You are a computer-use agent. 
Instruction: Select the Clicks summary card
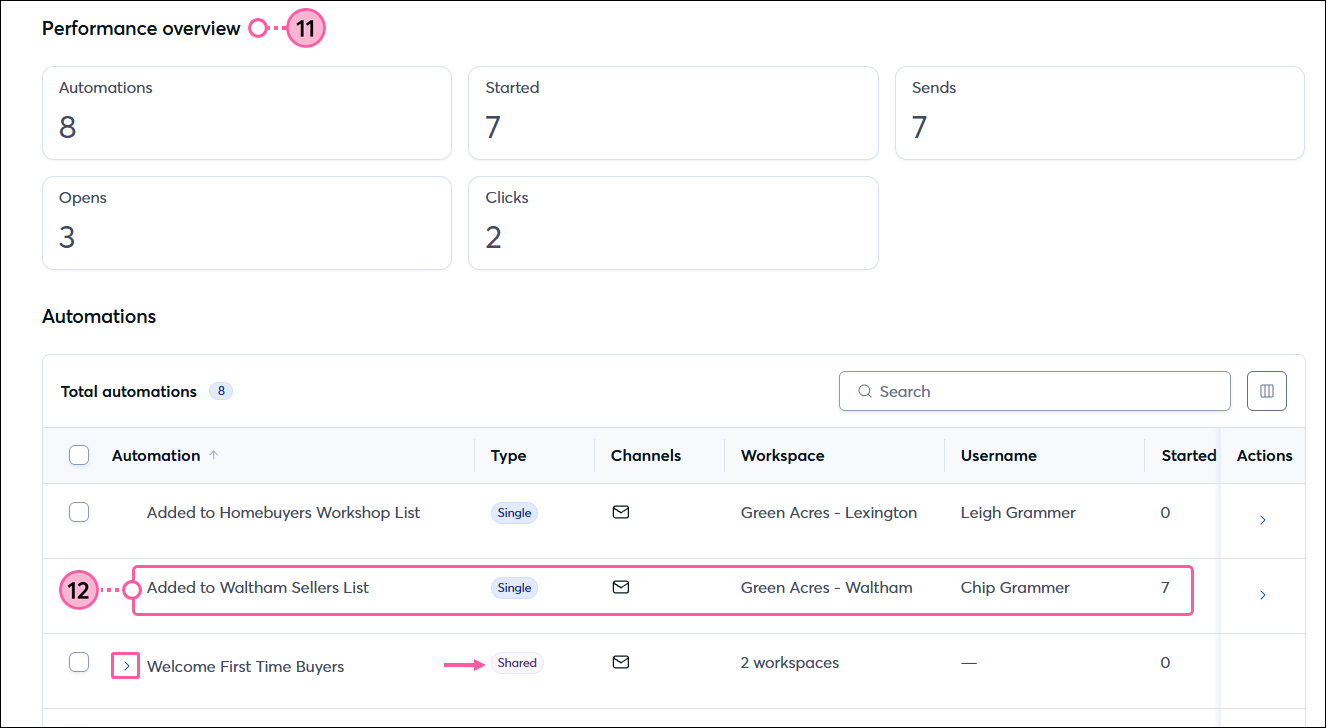coord(673,223)
